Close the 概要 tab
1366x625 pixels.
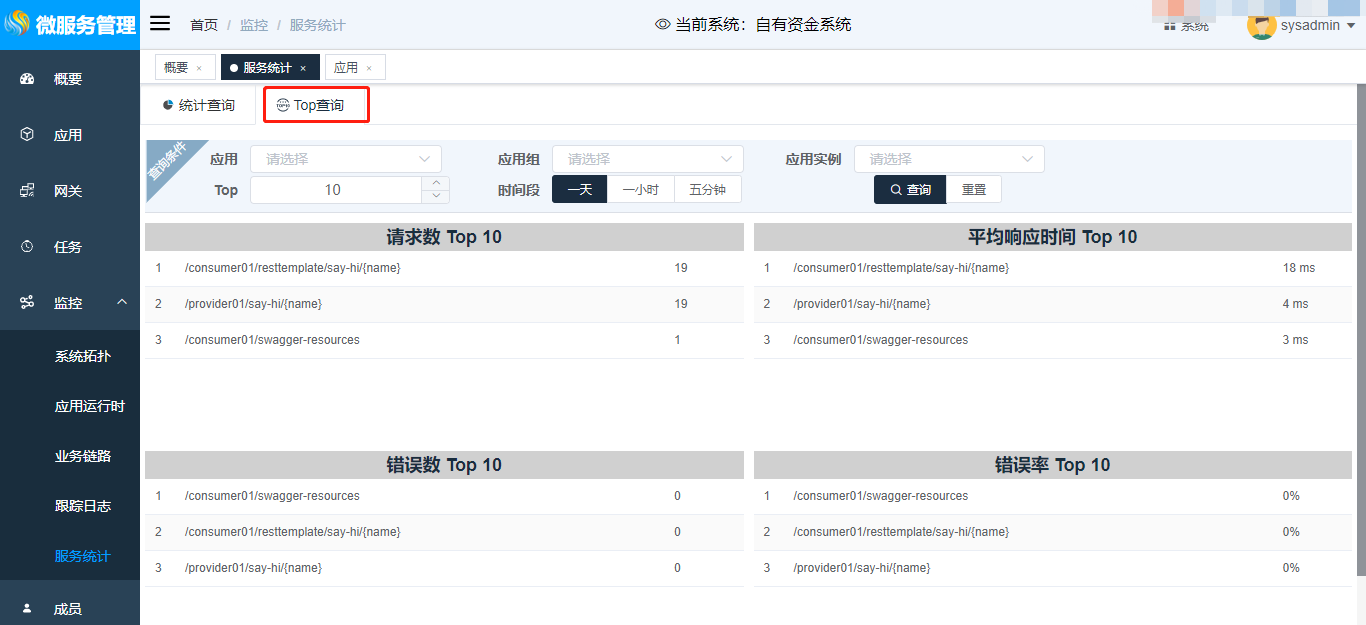[199, 68]
